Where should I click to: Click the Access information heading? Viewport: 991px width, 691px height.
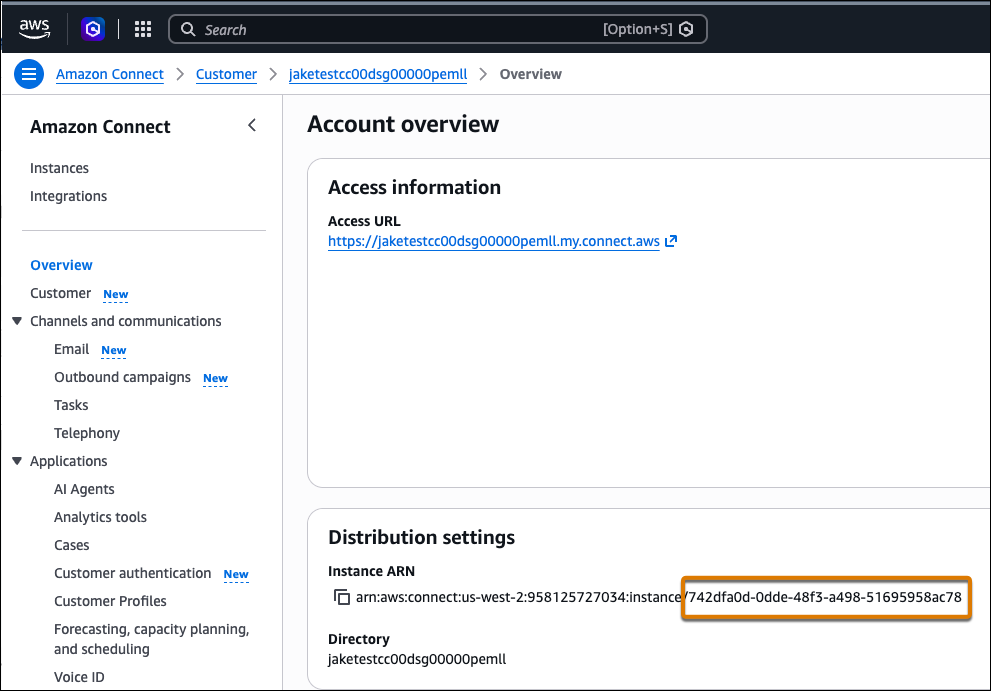[415, 187]
